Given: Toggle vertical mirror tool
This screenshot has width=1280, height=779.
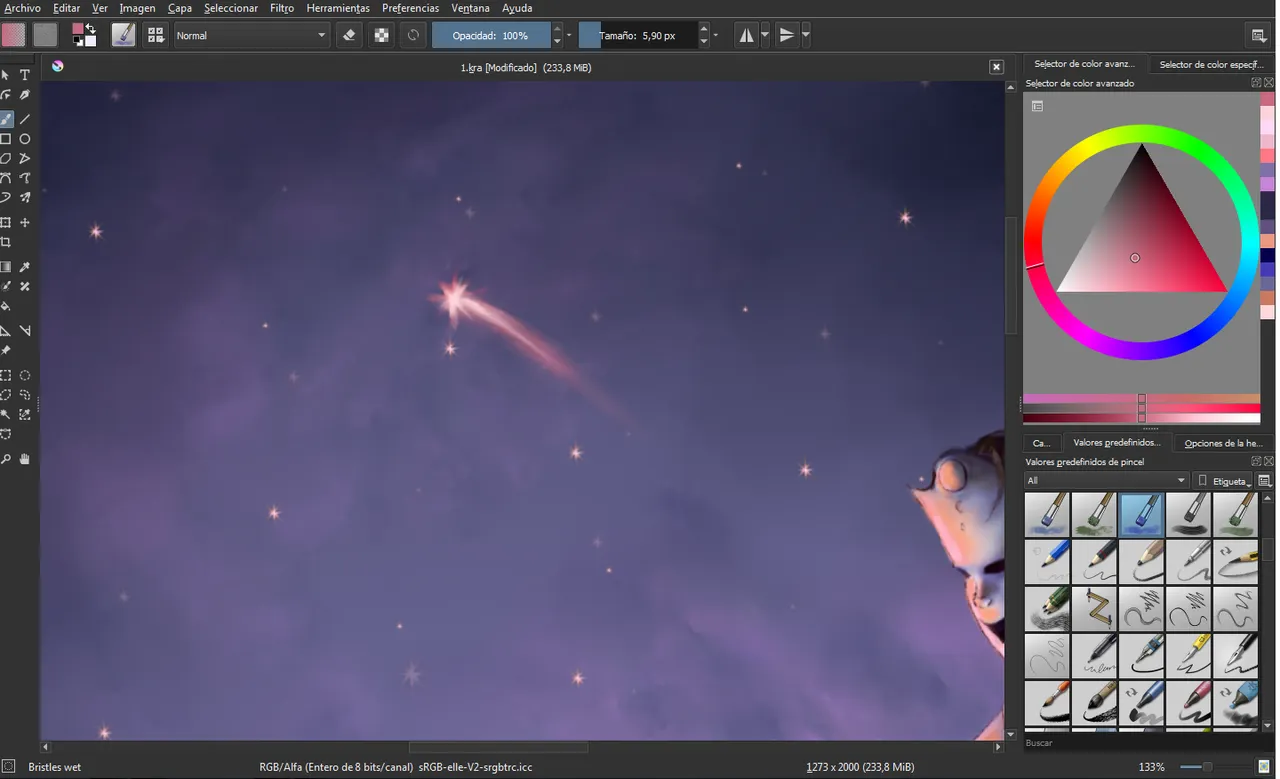Looking at the screenshot, I should click(x=787, y=35).
